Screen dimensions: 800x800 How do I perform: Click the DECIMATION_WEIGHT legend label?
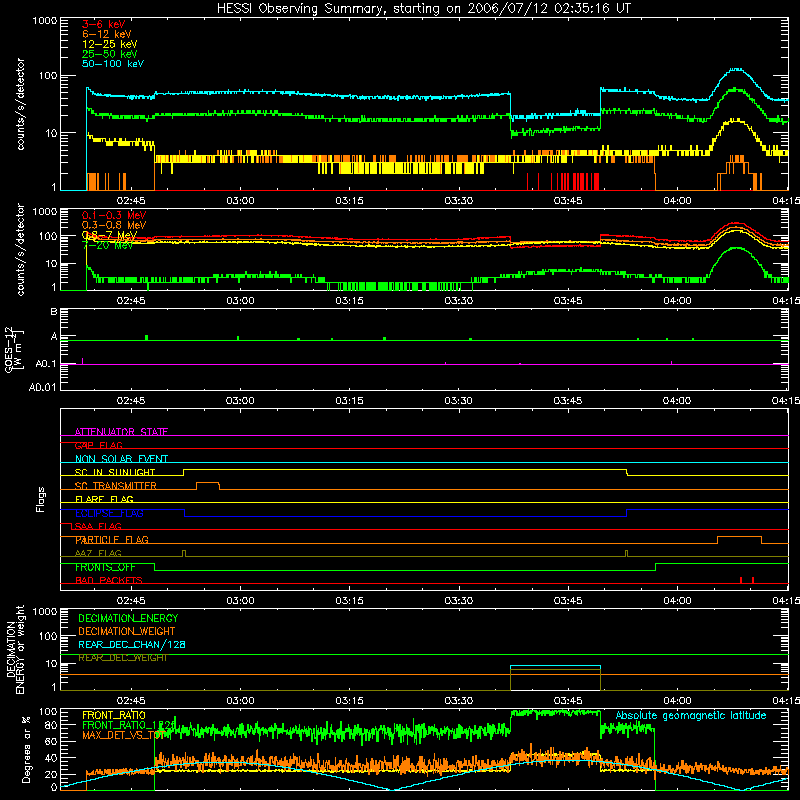click(127, 631)
